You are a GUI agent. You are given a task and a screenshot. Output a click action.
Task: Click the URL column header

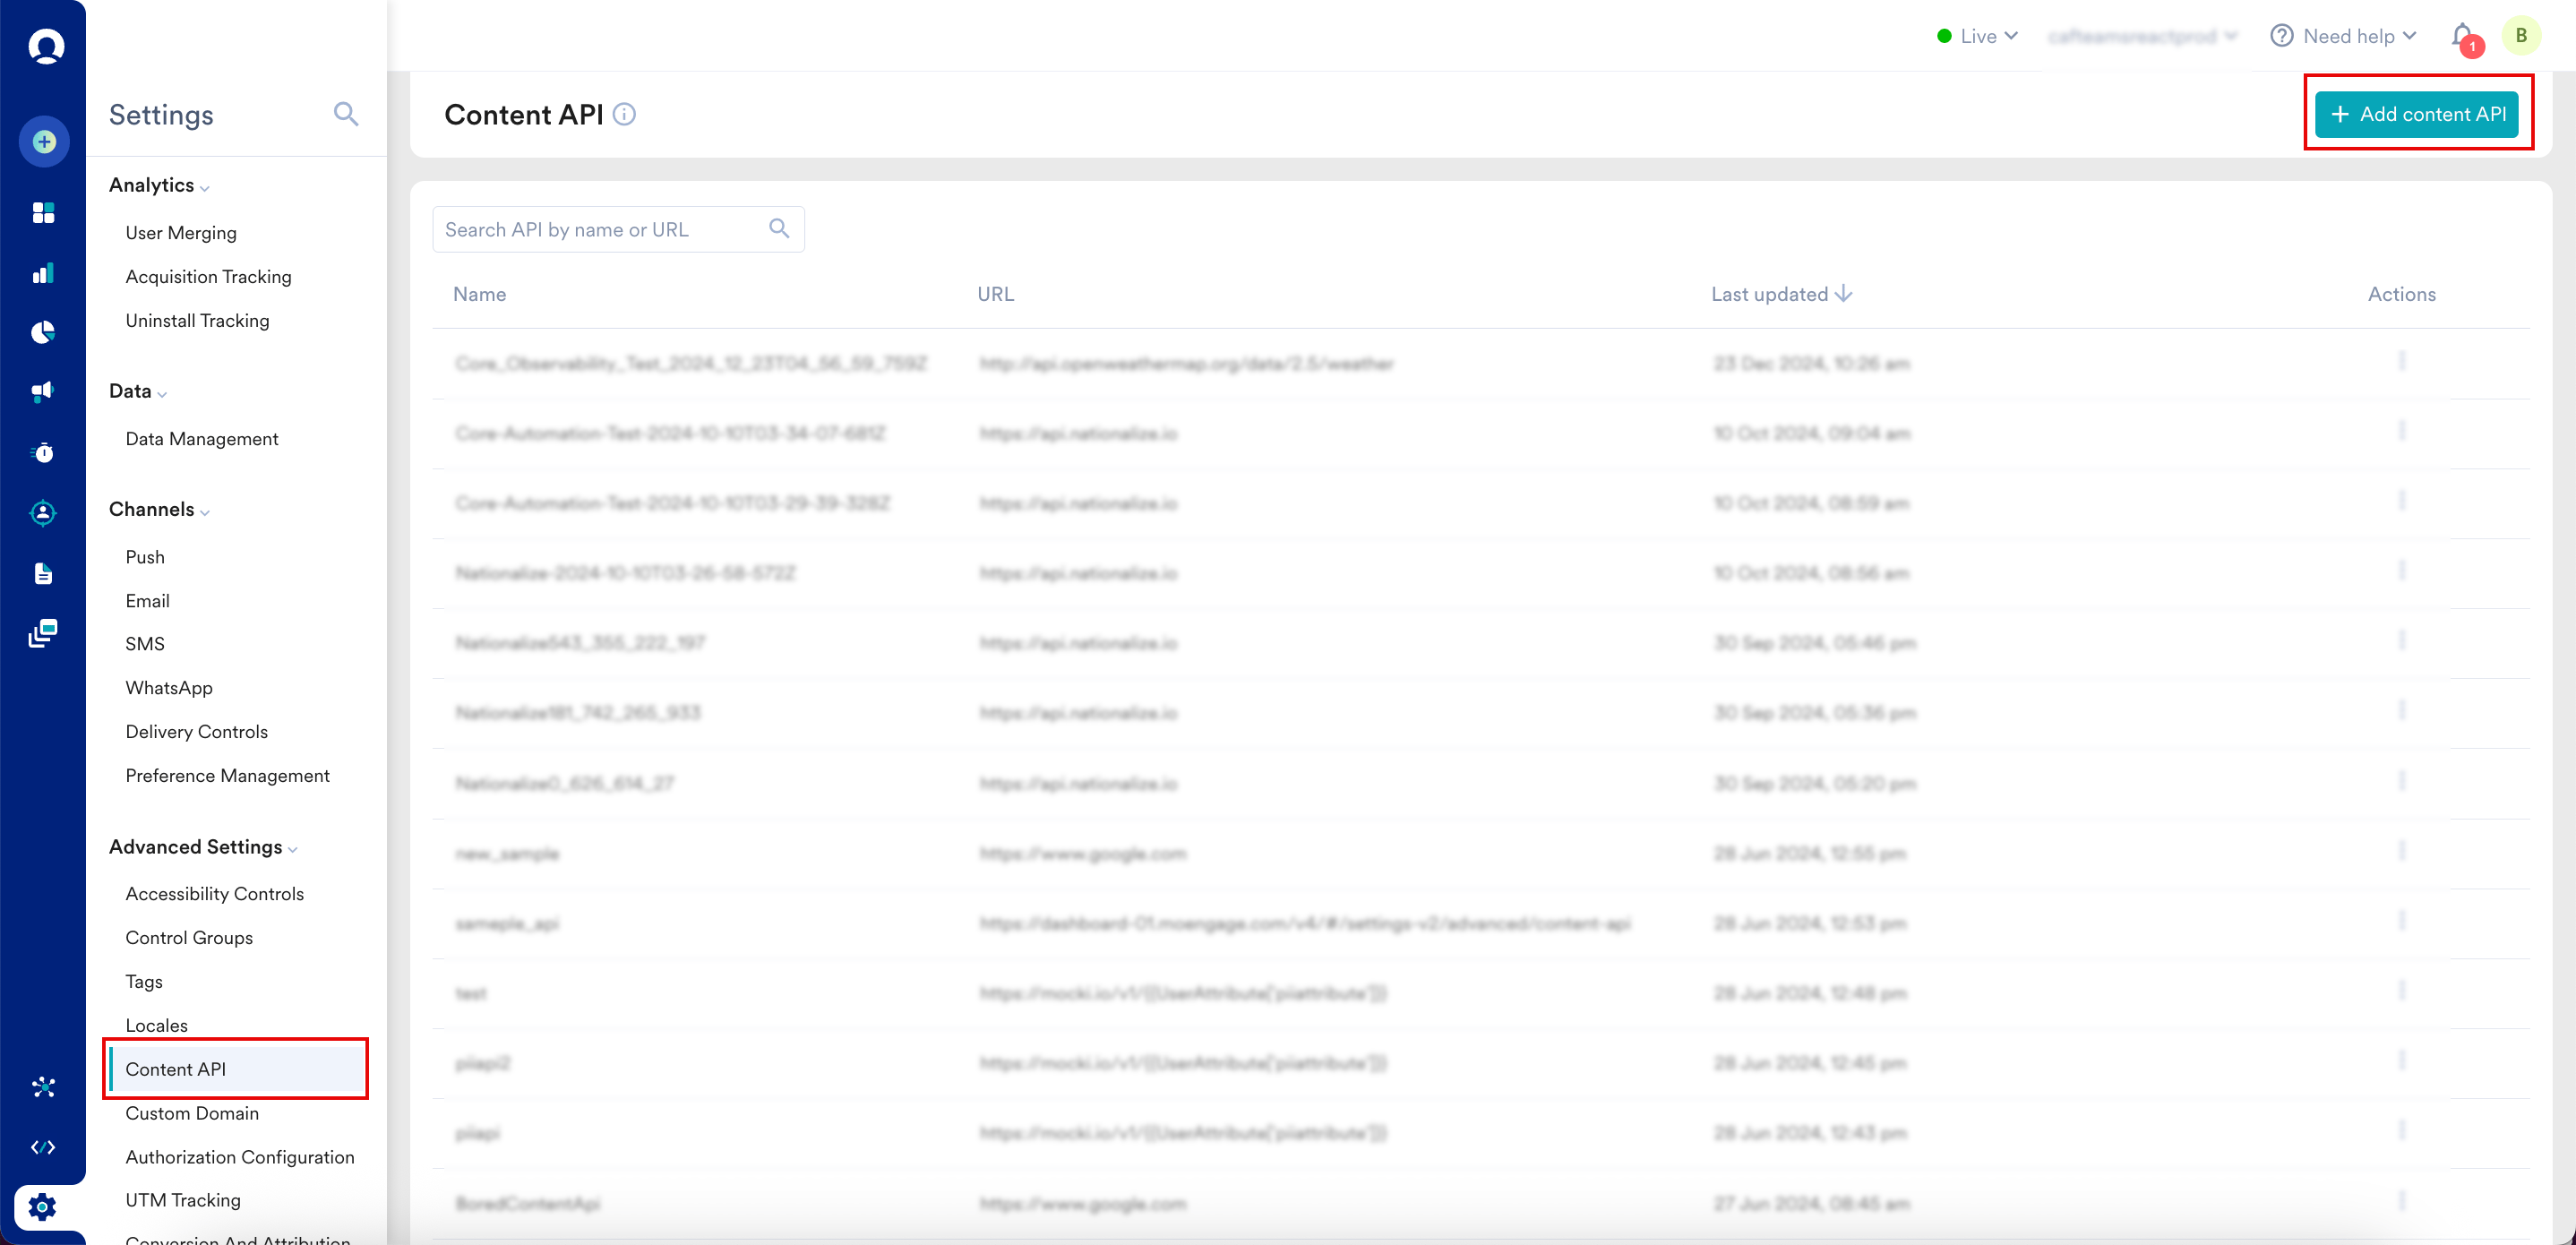point(995,294)
